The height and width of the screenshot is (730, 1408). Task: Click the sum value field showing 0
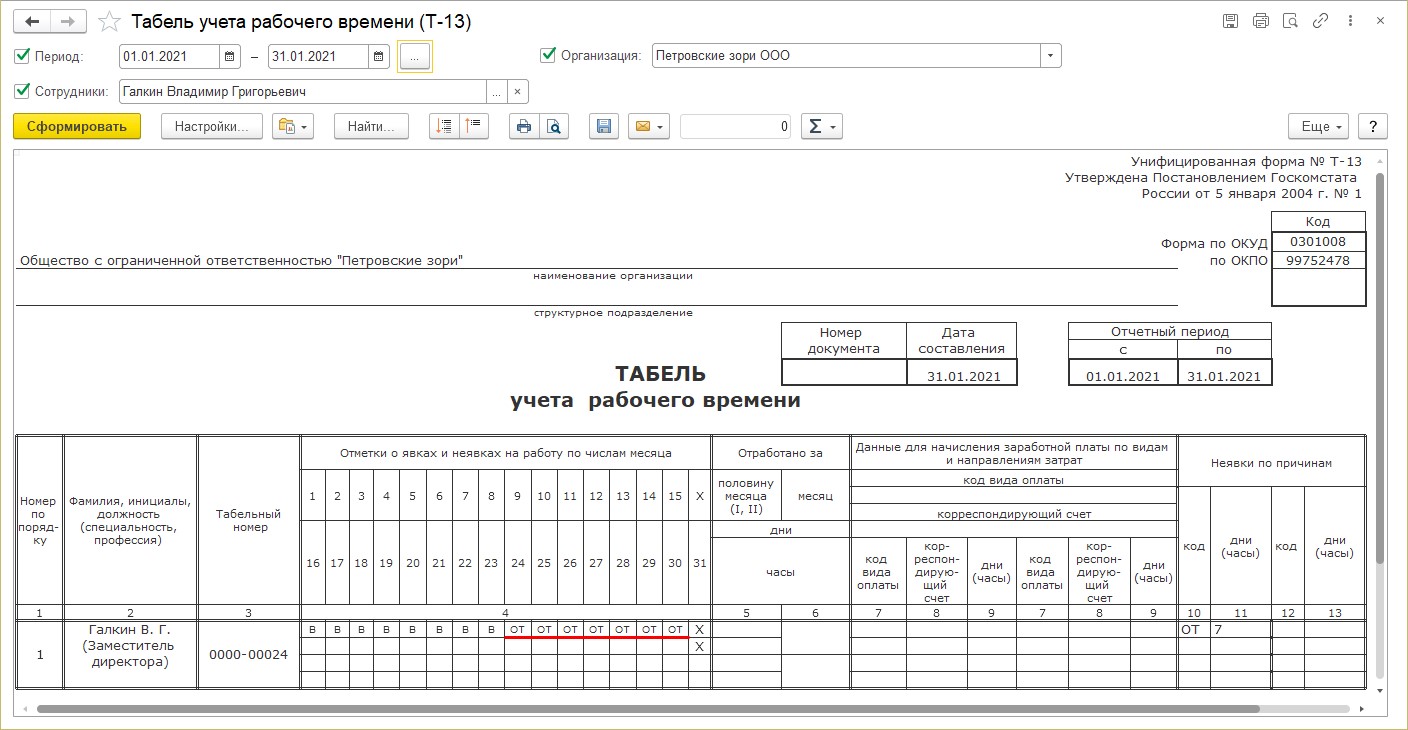[736, 126]
